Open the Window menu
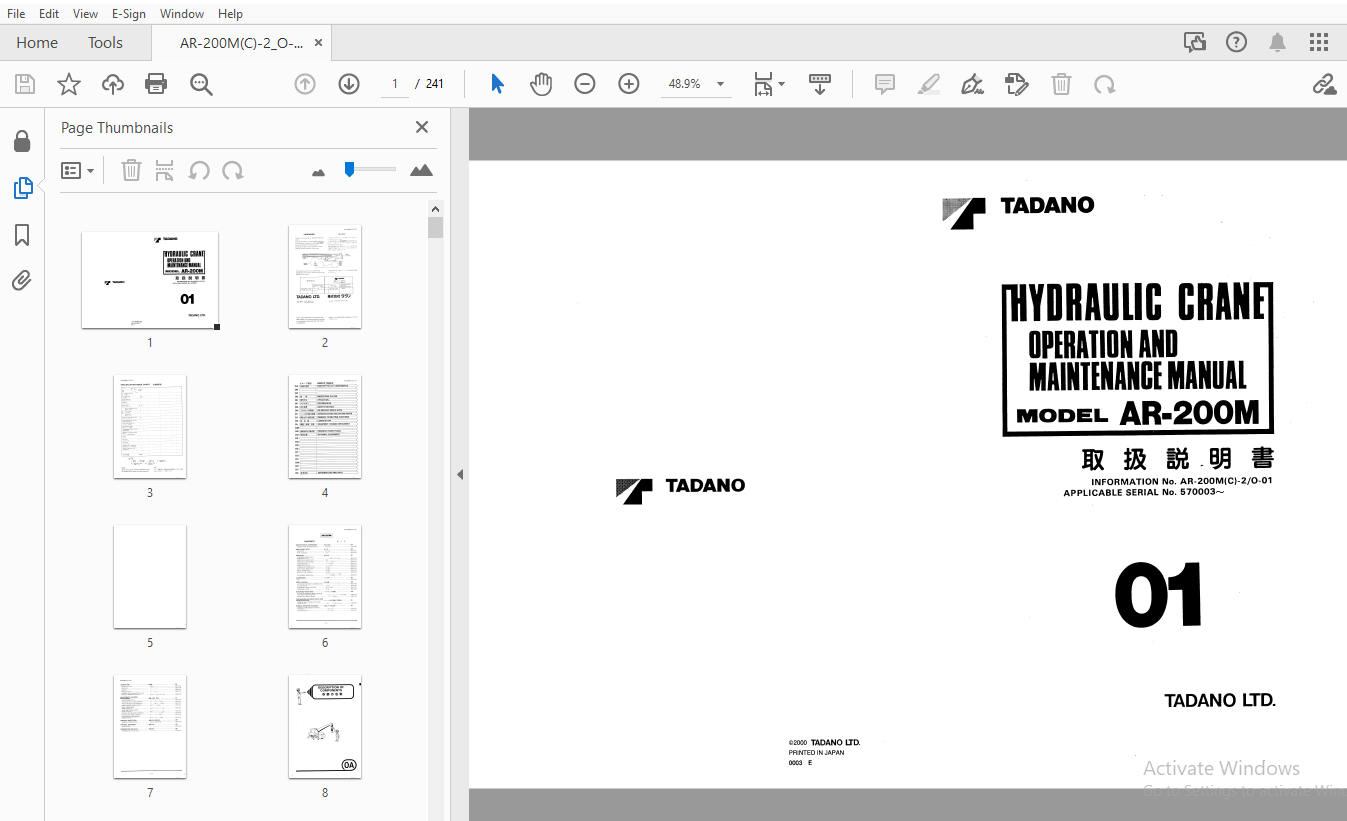The image size is (1347, 821). click(x=182, y=14)
